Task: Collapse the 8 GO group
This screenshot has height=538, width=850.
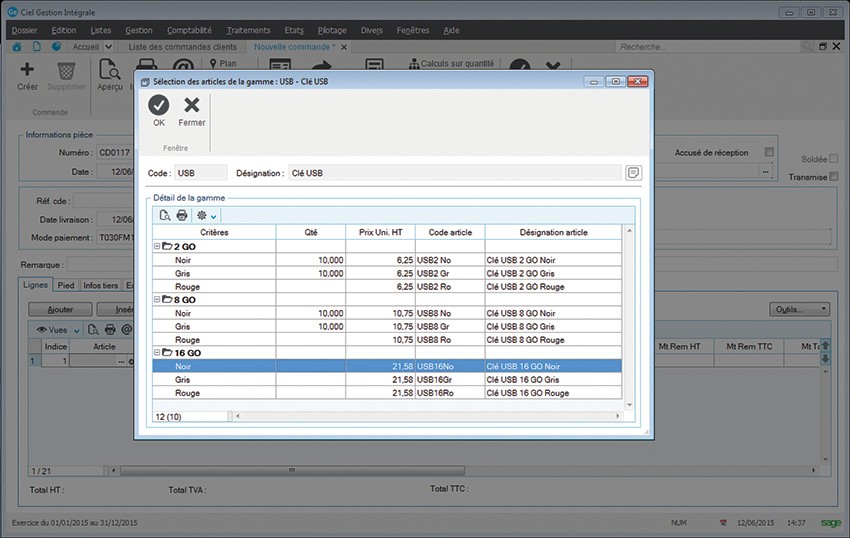Action: click(158, 299)
